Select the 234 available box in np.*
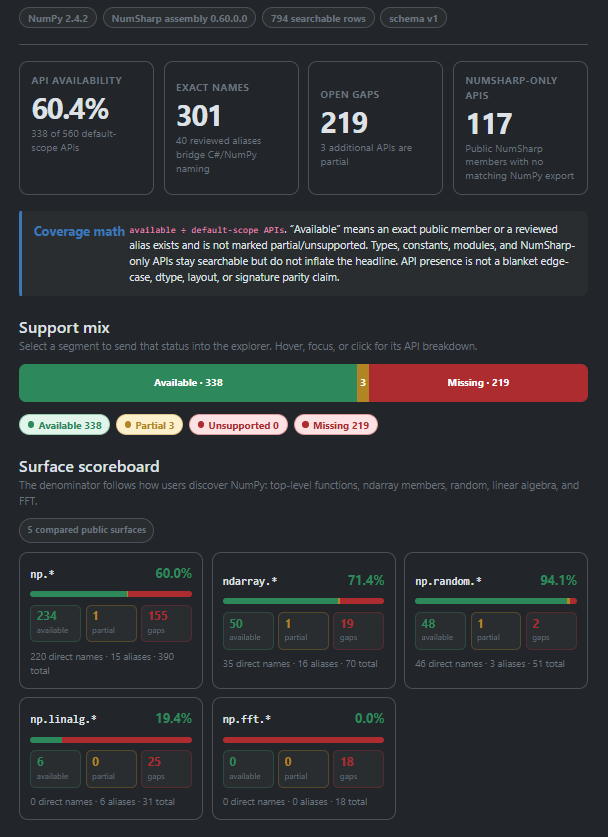 point(56,623)
